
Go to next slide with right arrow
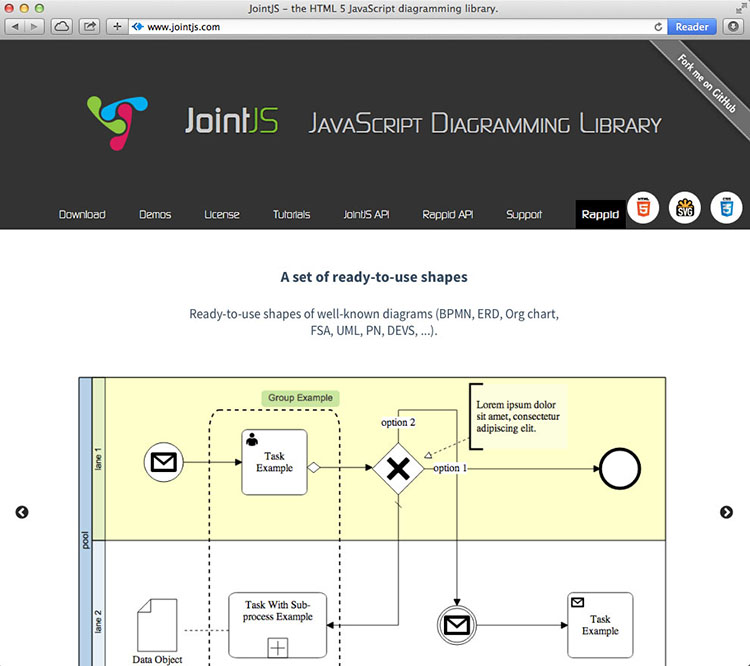point(726,512)
